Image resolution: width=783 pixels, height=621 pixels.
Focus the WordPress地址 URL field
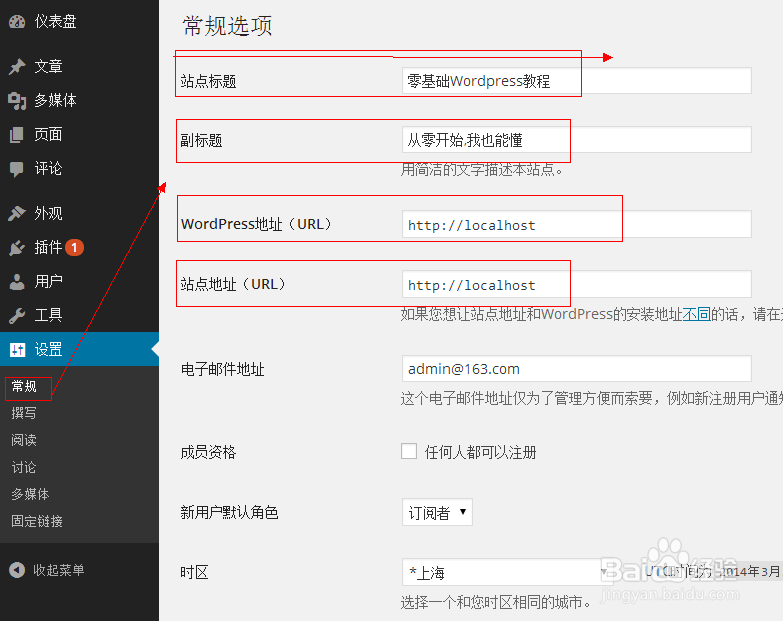[x=577, y=224]
